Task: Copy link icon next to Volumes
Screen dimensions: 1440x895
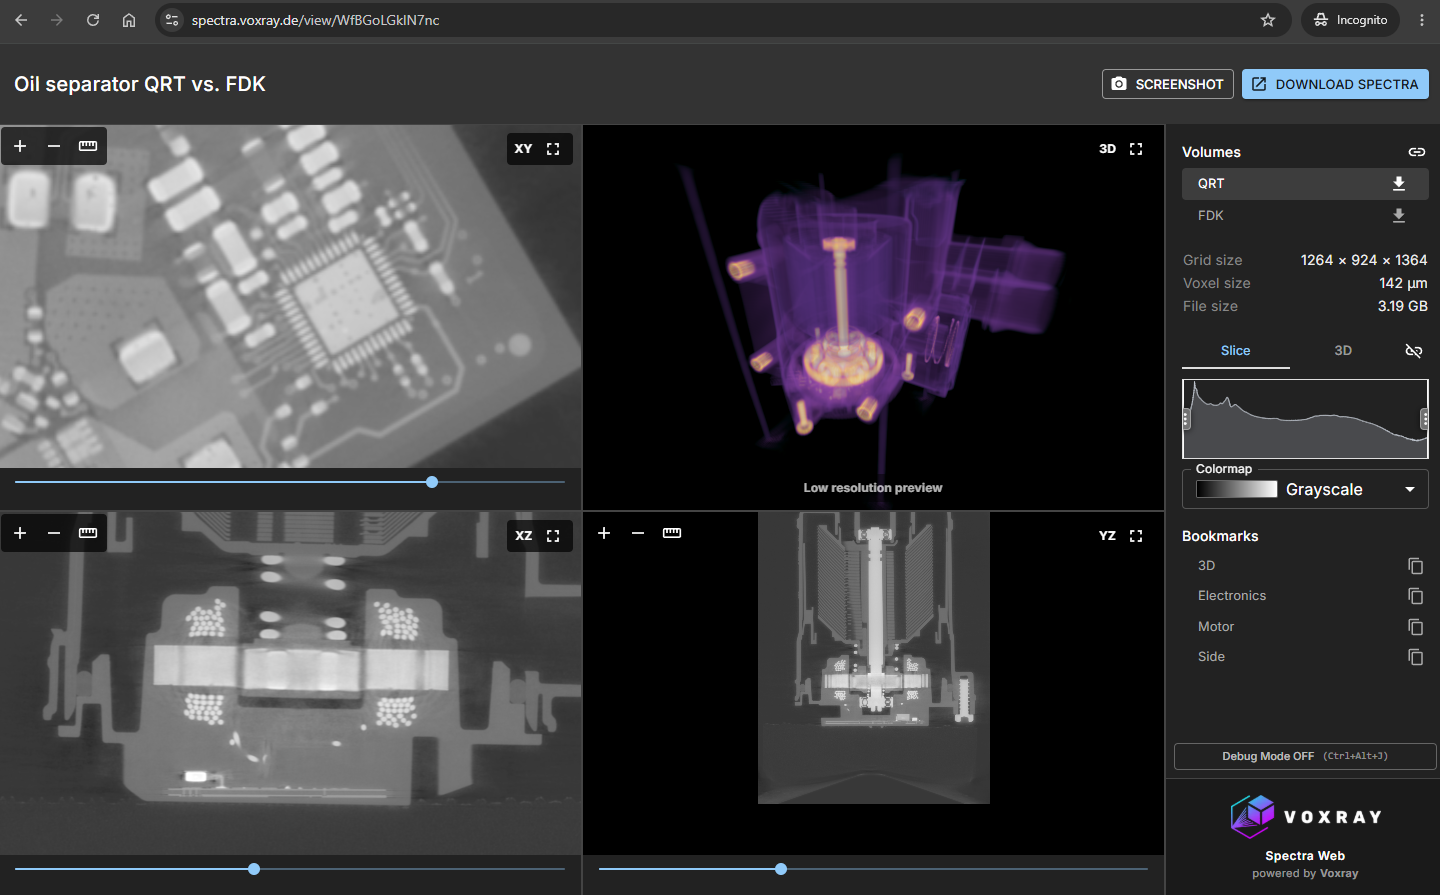Action: [x=1417, y=152]
